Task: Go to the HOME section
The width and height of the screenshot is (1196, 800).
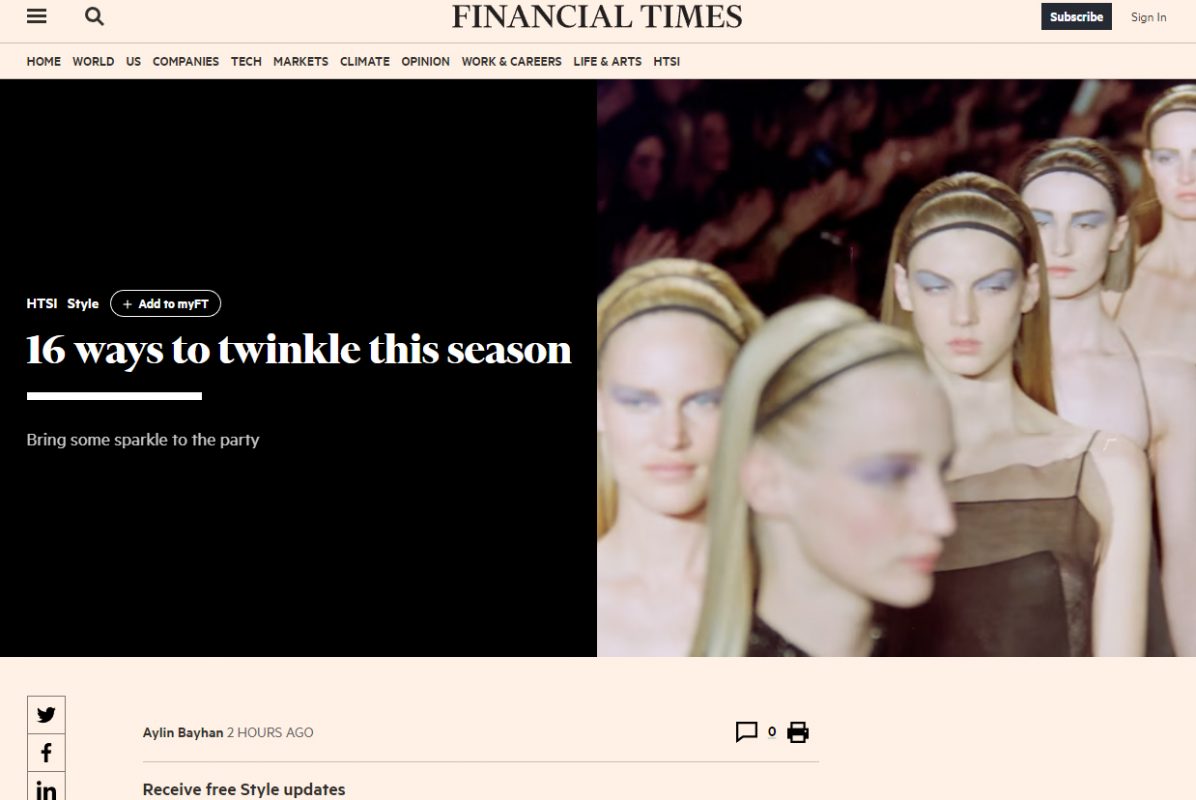Action: pyautogui.click(x=43, y=61)
